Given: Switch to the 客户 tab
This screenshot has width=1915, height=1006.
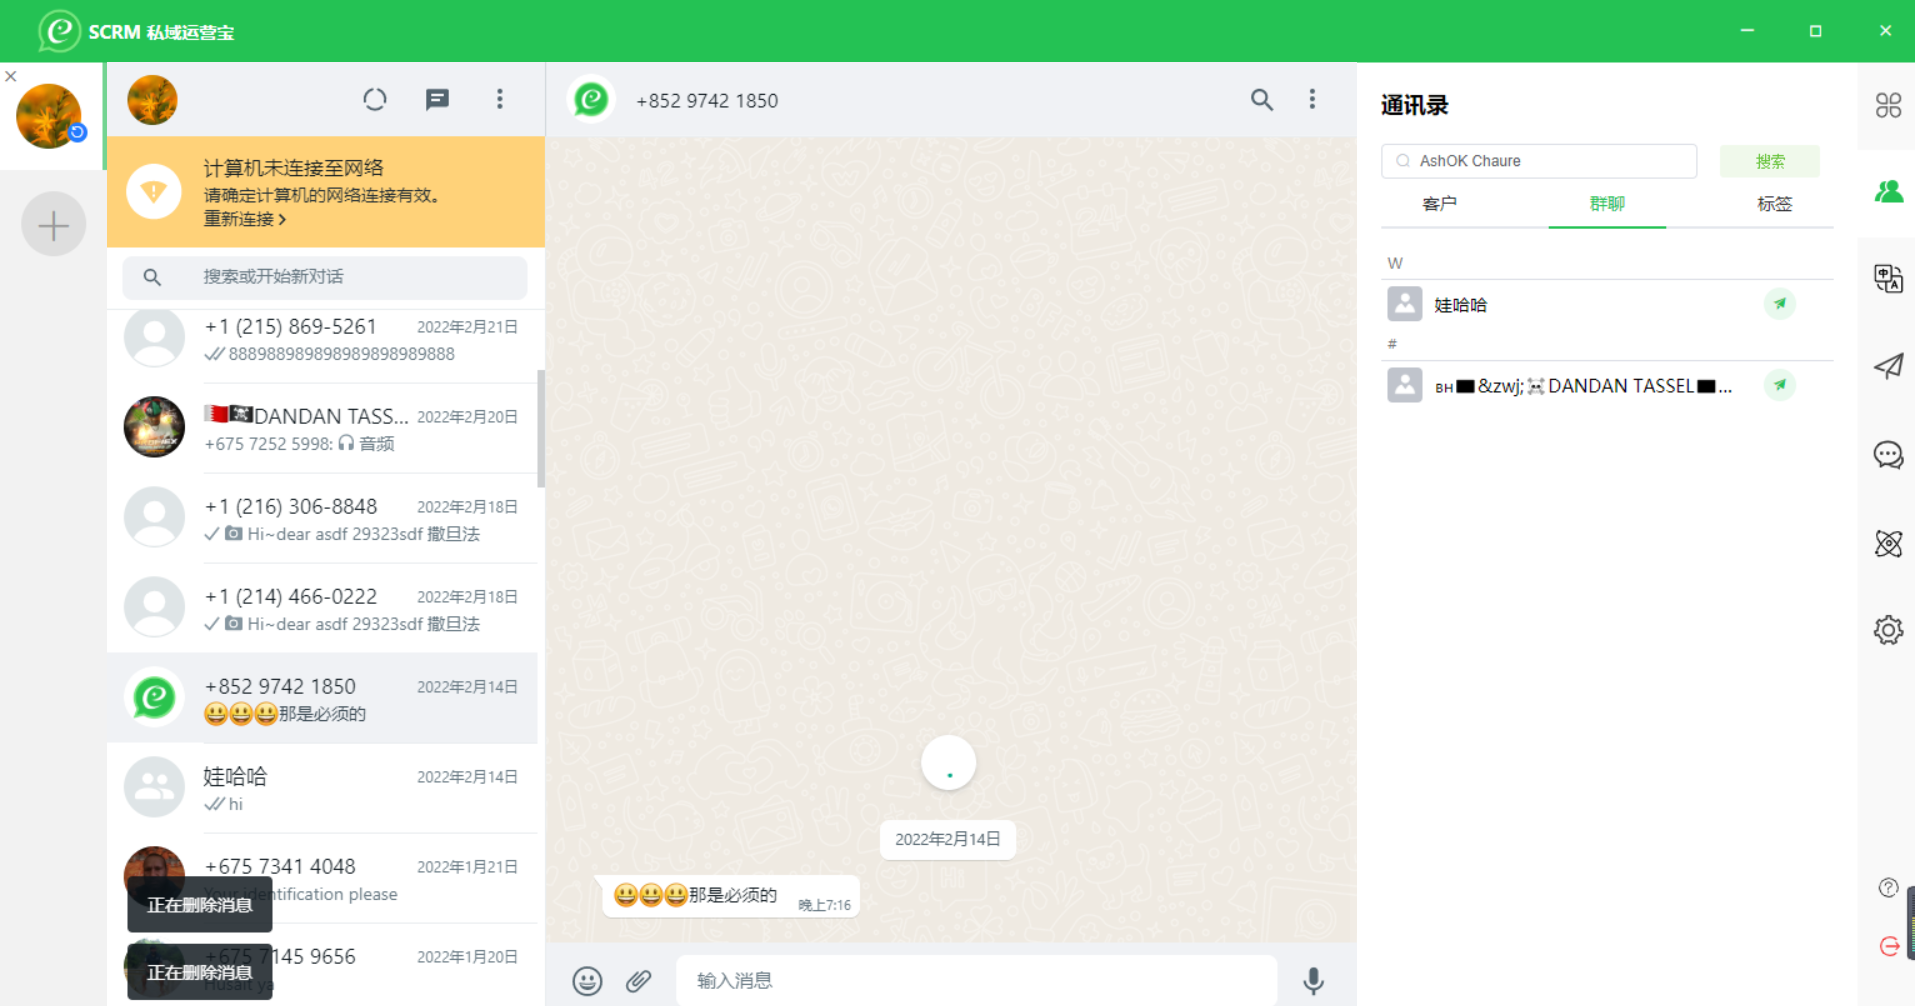Looking at the screenshot, I should point(1439,204).
